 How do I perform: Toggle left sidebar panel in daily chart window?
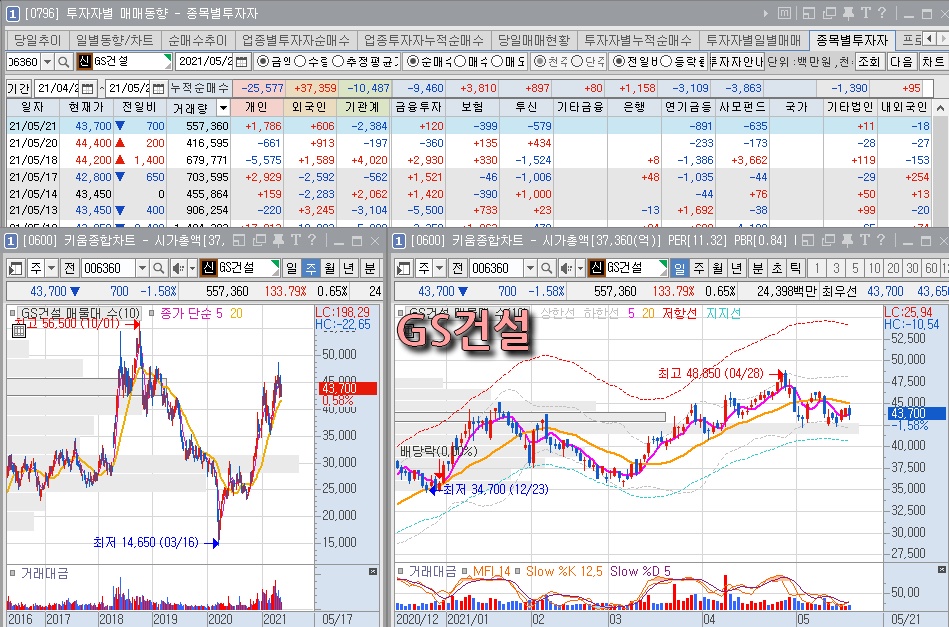click(x=404, y=268)
